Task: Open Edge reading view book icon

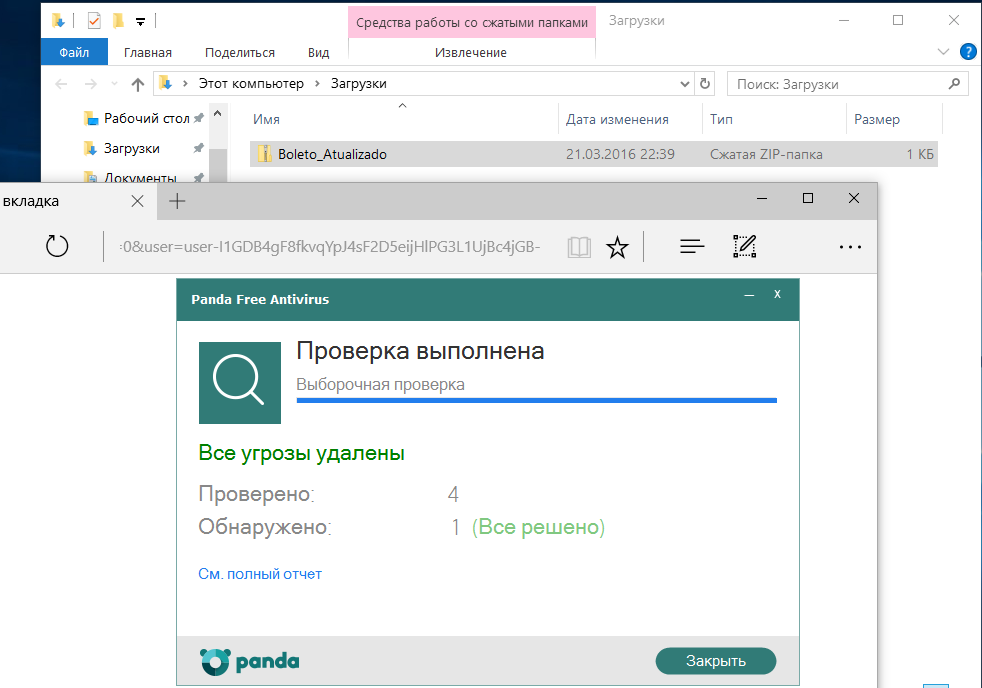Action: (x=579, y=247)
